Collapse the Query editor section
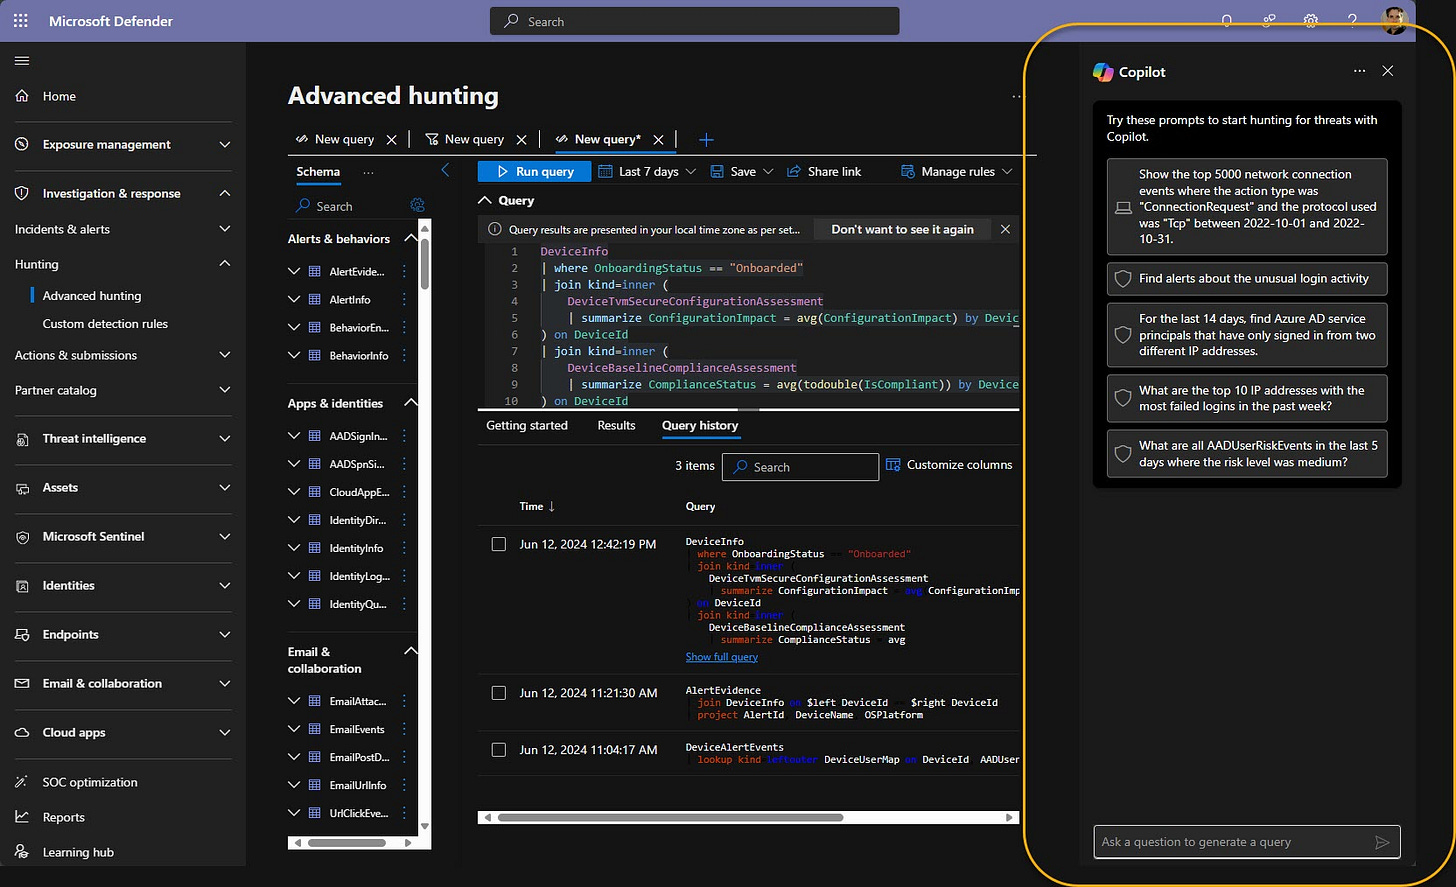 pos(485,200)
